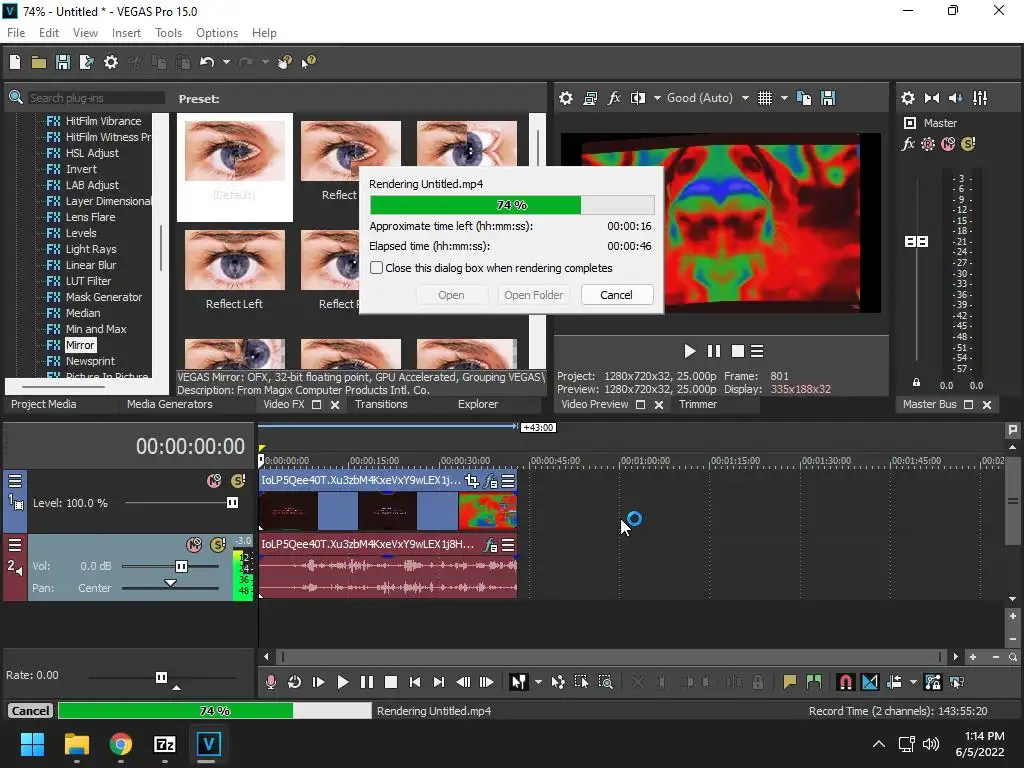Select the Reflect Left preset thumbnail
This screenshot has width=1024, height=768.
click(234, 260)
